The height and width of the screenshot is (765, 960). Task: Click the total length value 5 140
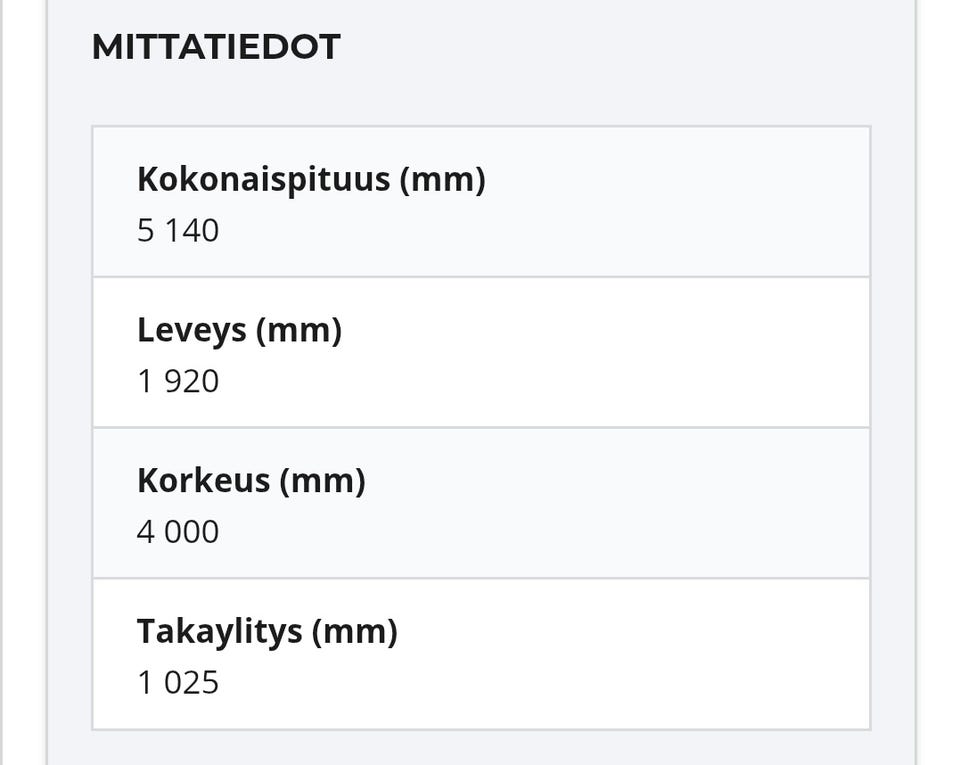click(178, 231)
